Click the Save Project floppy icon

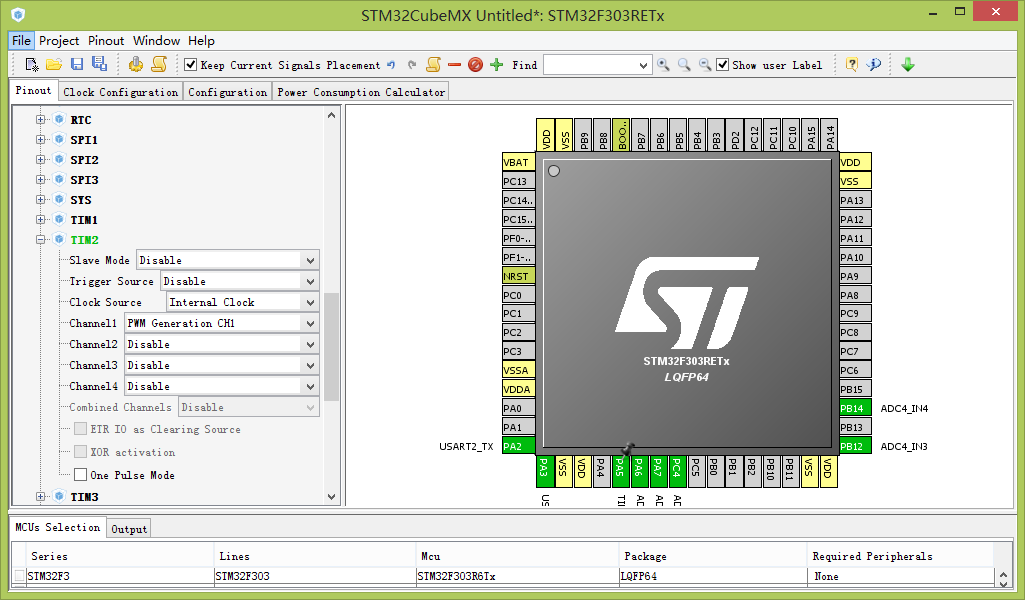pyautogui.click(x=77, y=64)
